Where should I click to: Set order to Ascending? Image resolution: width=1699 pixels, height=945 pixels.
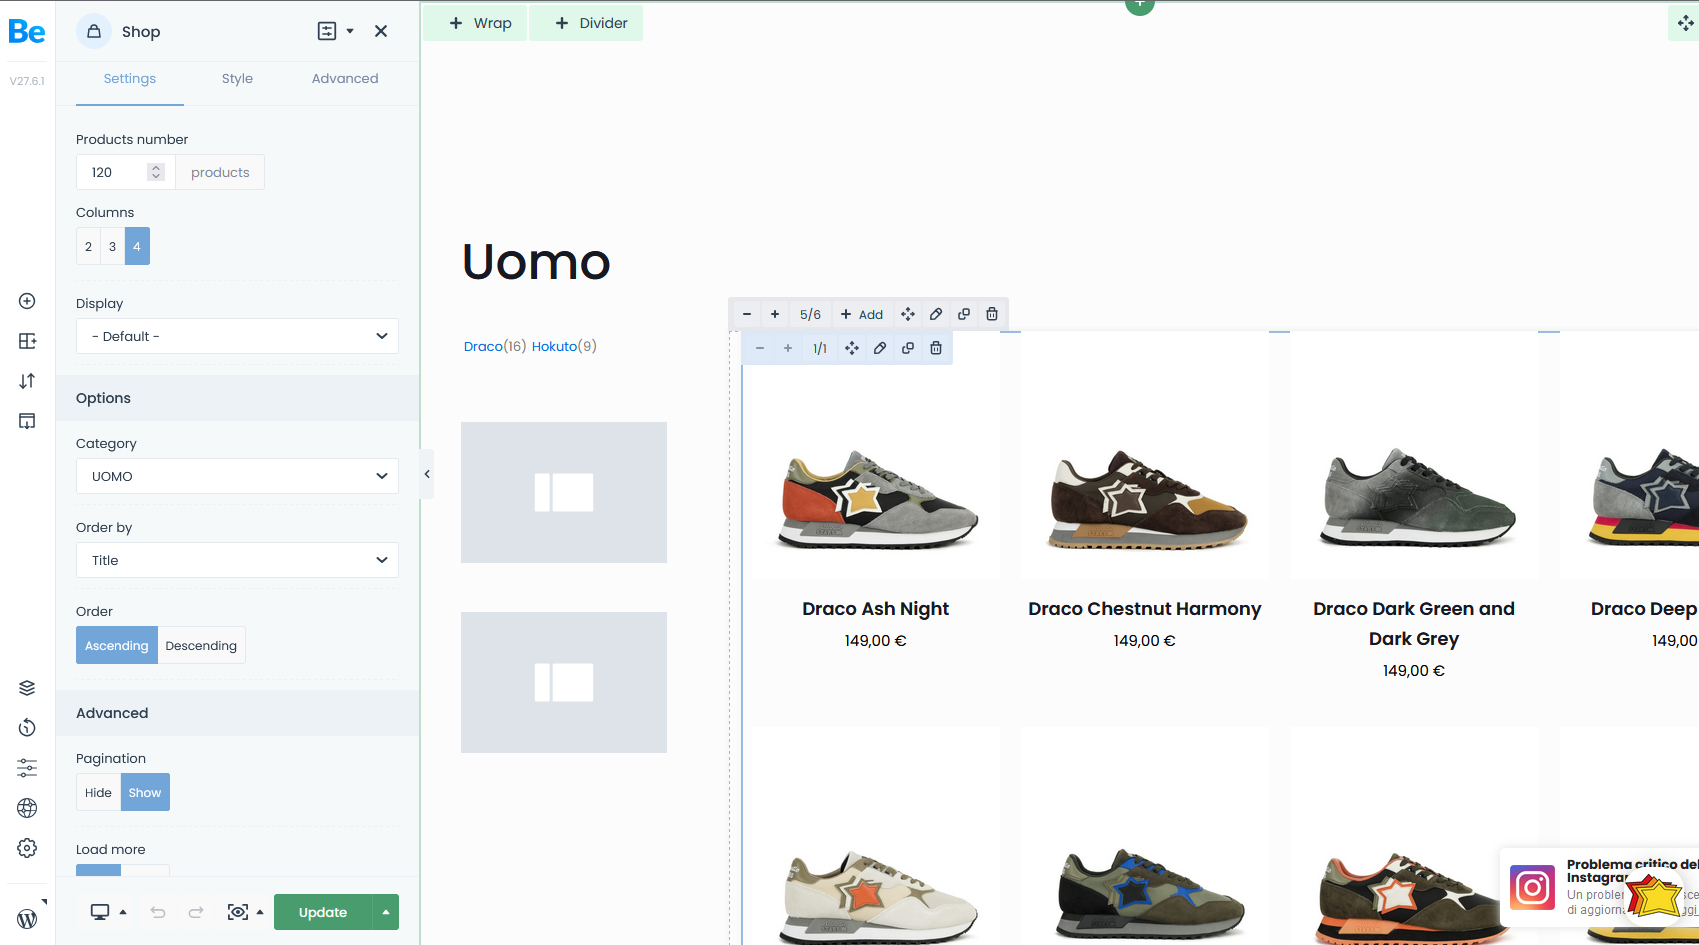tap(117, 645)
